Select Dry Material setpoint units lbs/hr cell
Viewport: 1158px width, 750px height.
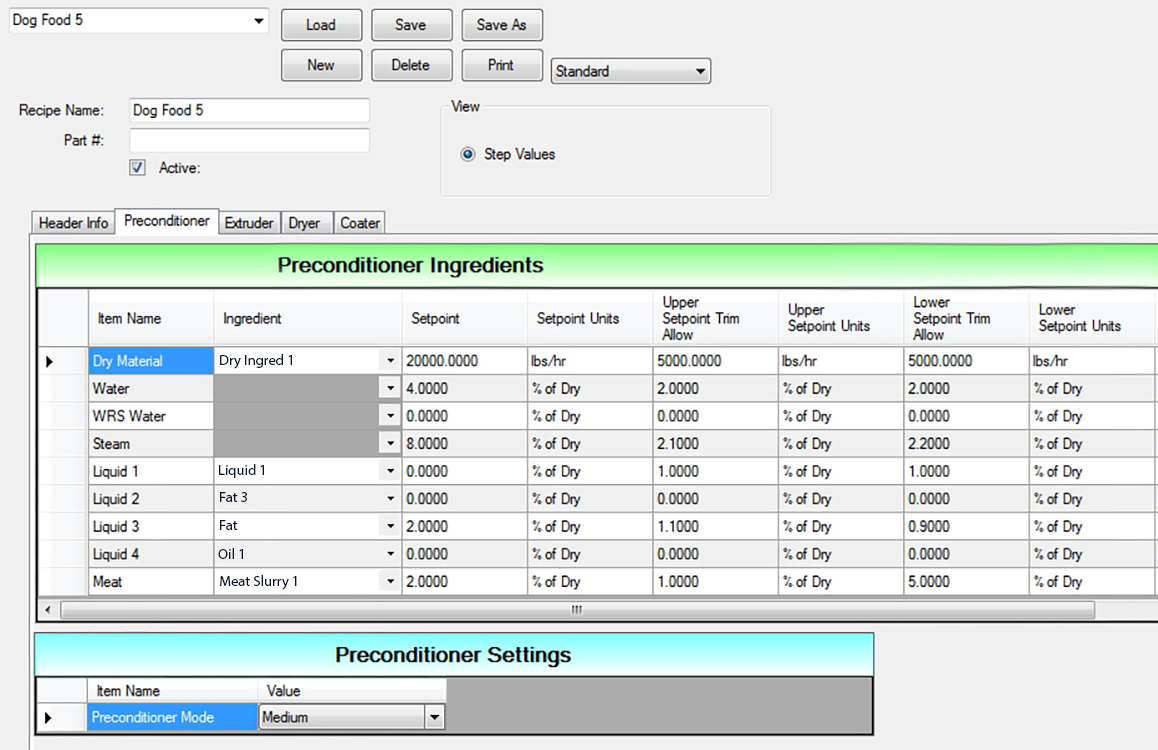pos(590,361)
